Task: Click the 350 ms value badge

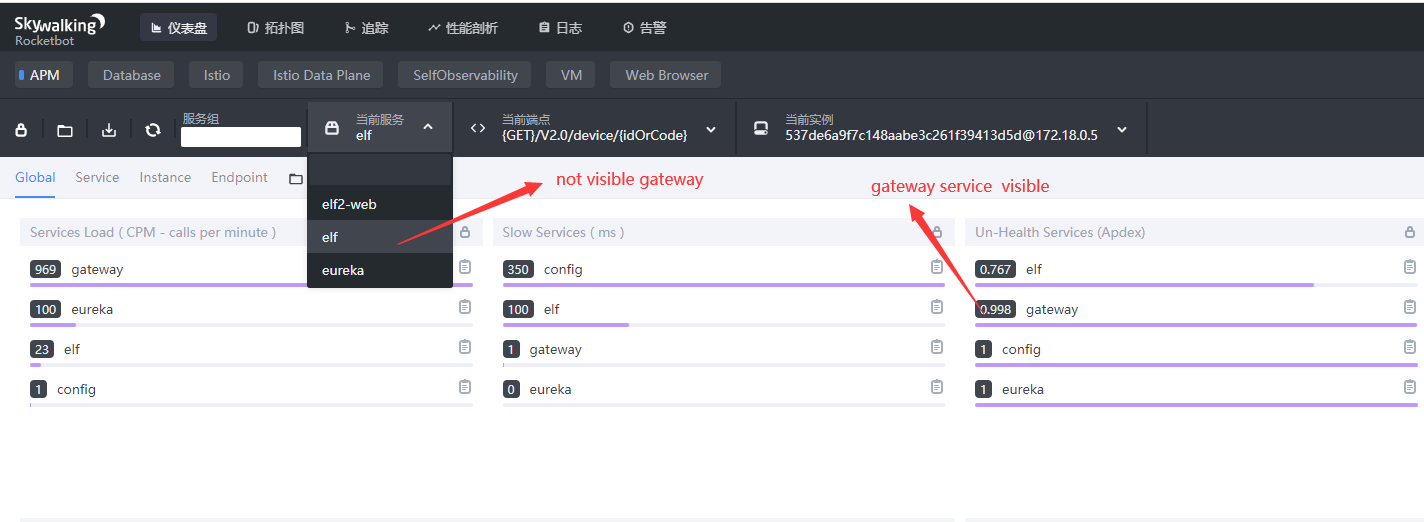Action: (518, 269)
